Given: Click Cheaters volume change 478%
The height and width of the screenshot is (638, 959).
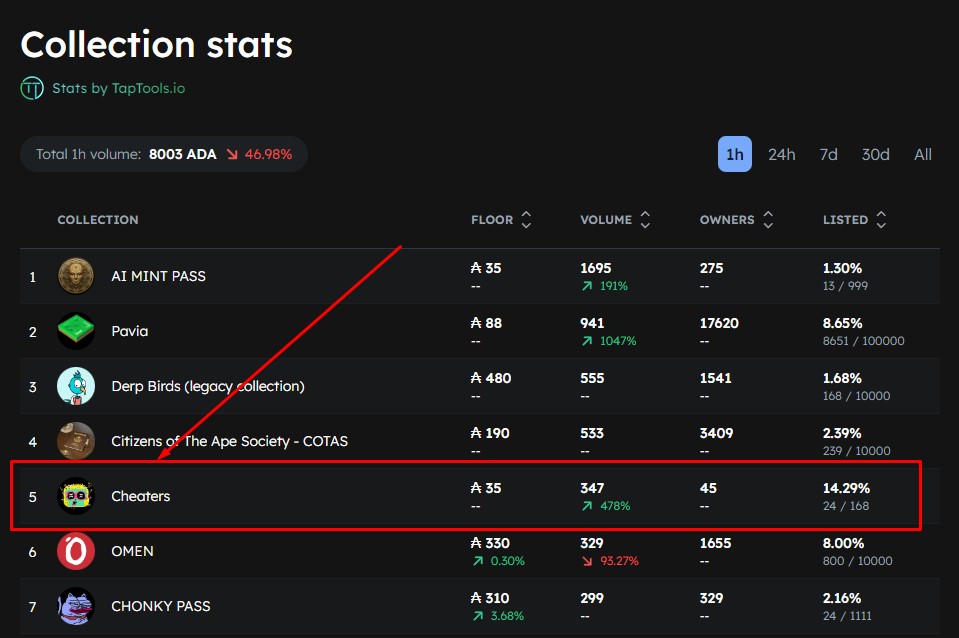Looking at the screenshot, I should click(606, 506).
